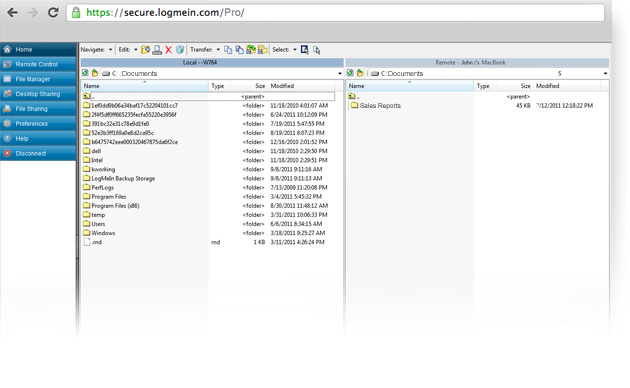Refresh the local pane listing

85,73
